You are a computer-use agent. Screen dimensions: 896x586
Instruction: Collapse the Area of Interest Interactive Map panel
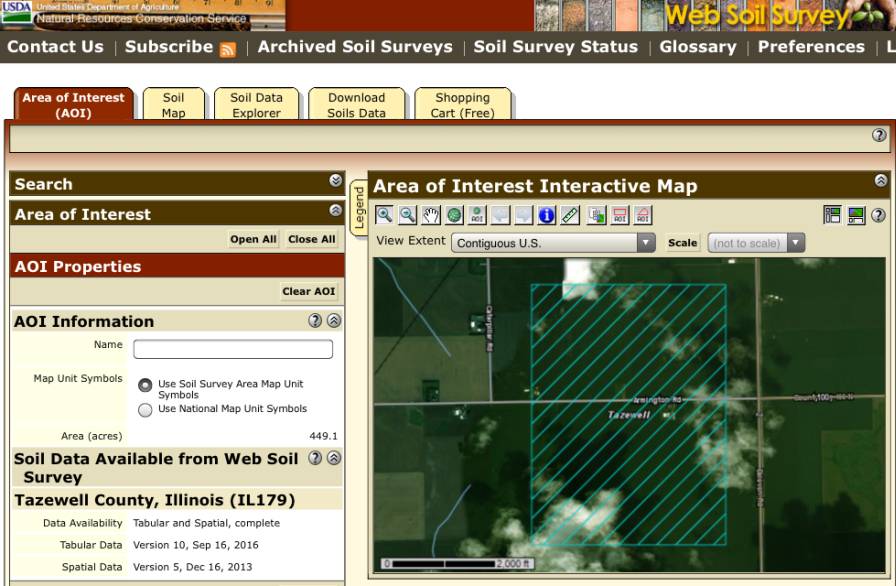pyautogui.click(x=879, y=183)
